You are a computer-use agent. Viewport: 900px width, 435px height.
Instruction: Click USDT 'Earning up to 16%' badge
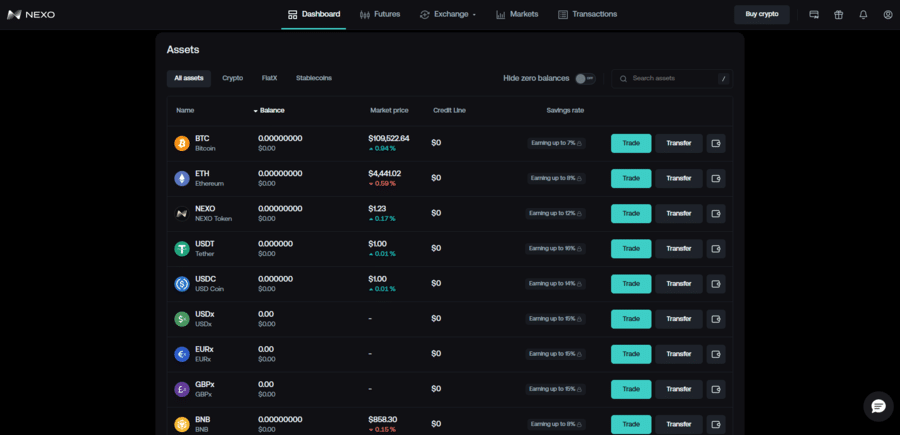pos(555,248)
